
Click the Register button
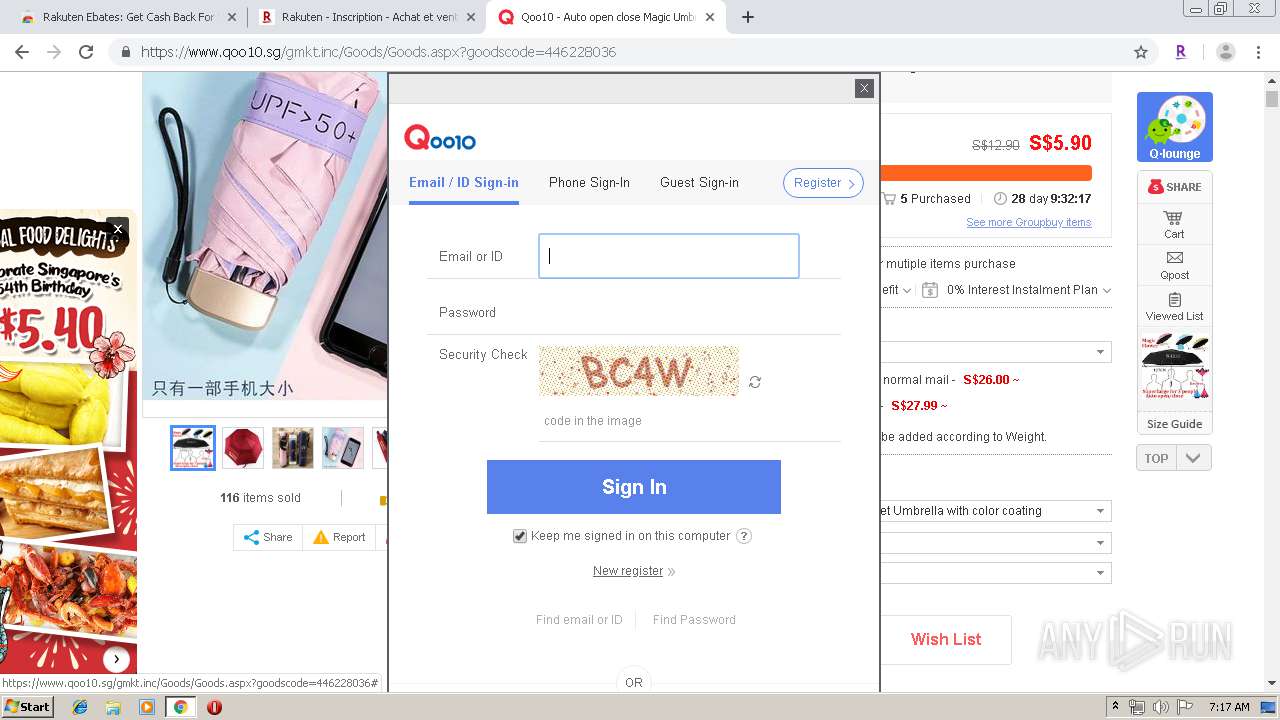click(823, 183)
